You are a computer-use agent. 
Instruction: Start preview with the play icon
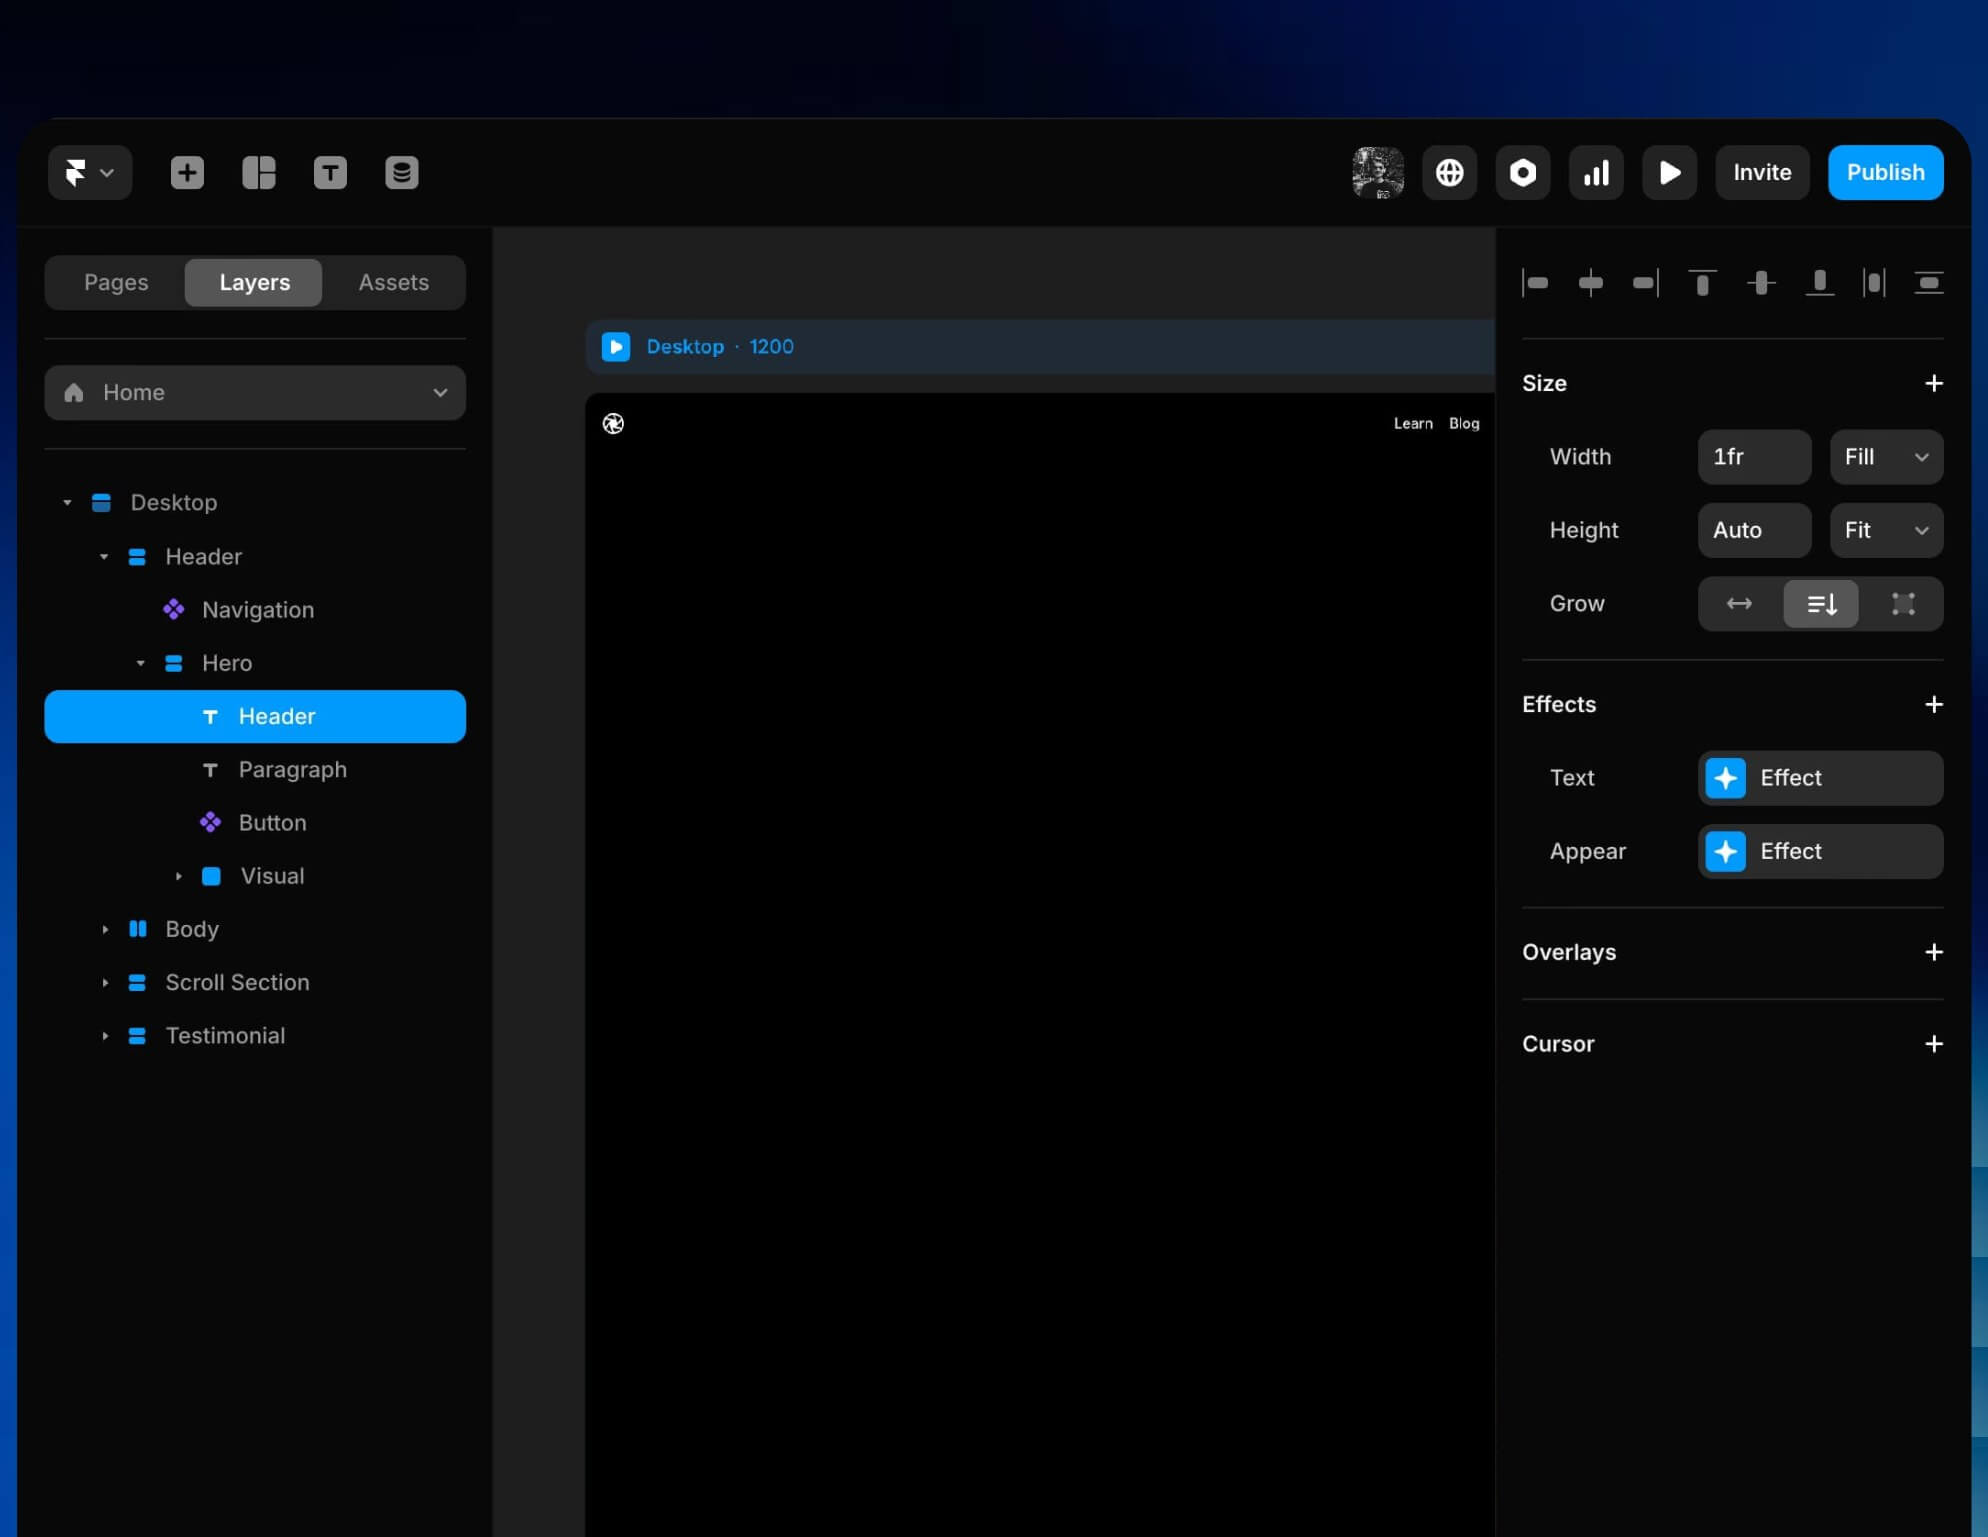pyautogui.click(x=1669, y=172)
